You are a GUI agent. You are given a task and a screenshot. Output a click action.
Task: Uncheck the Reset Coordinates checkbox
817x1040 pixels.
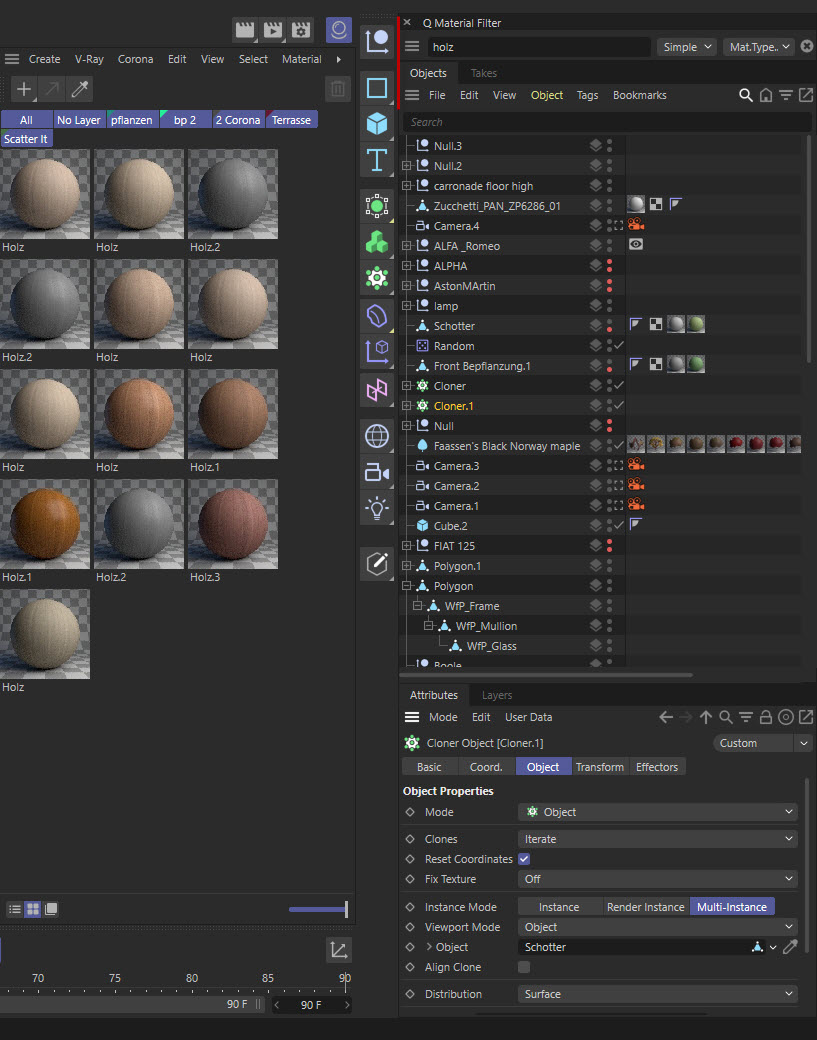pyautogui.click(x=524, y=859)
